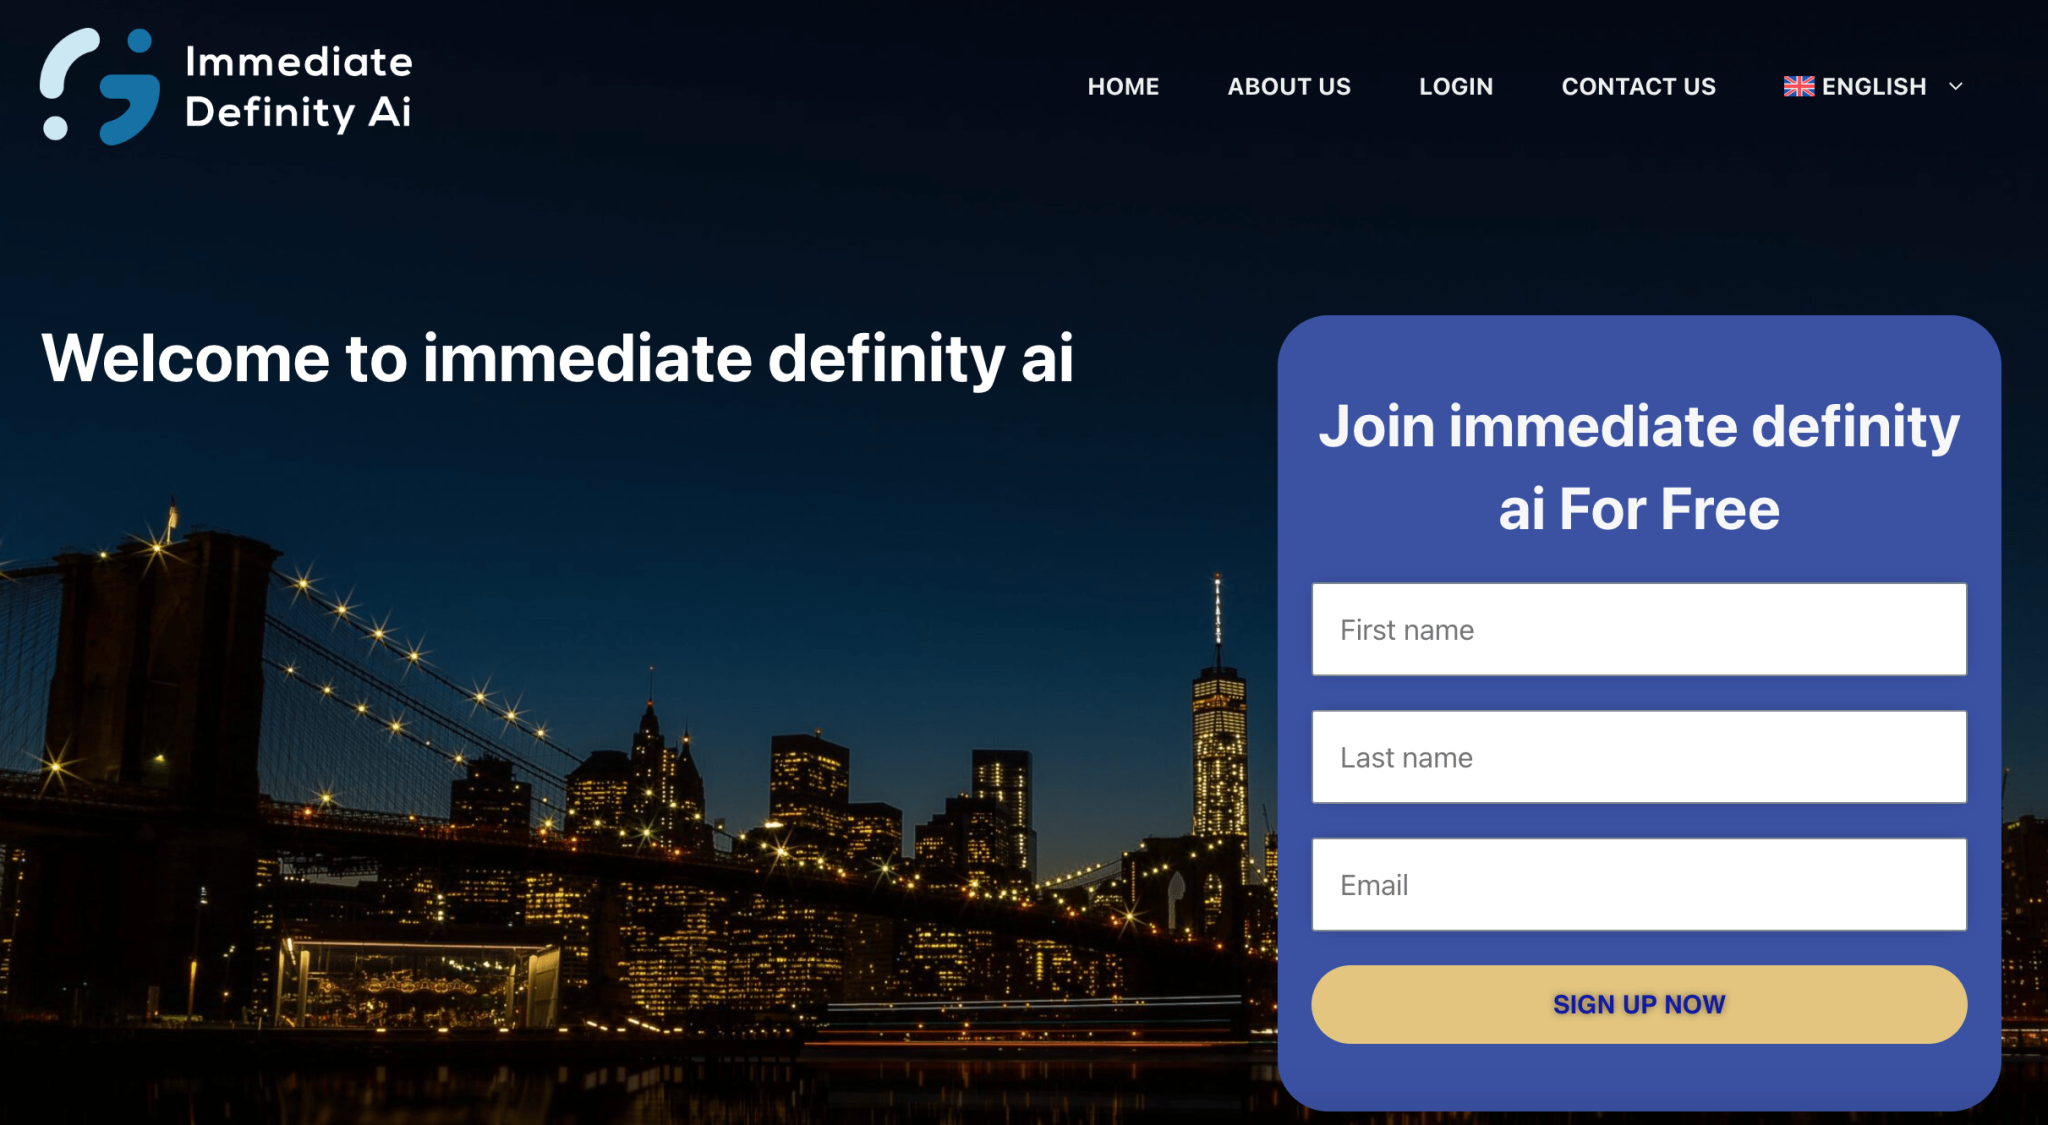
Task: Click the top dot icon in the logo
Action: coord(137,44)
